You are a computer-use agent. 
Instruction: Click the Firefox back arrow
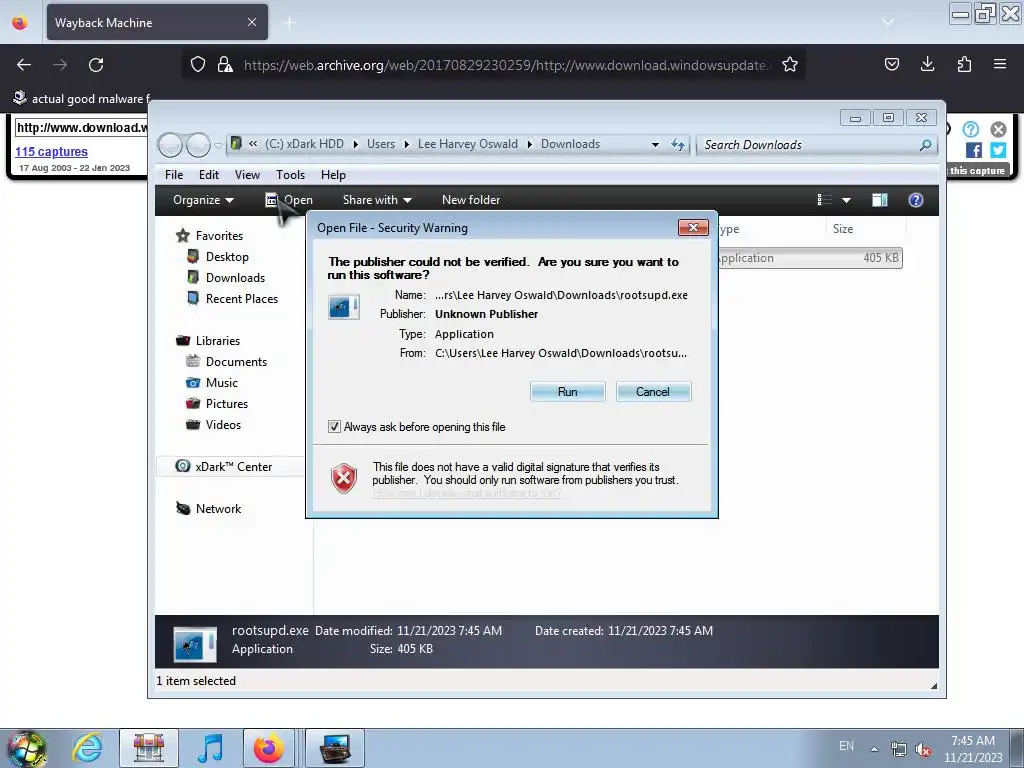(24, 65)
